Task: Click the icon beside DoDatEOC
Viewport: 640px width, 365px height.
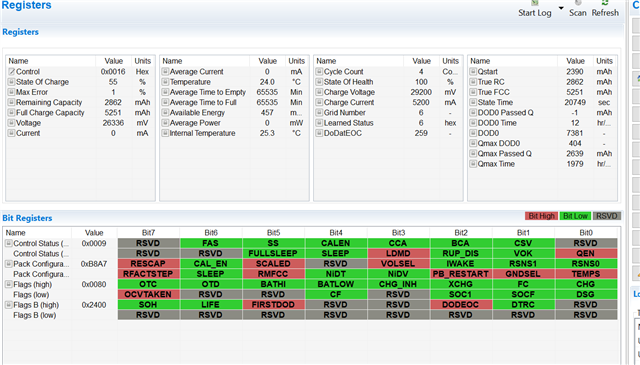Action: tap(319, 133)
